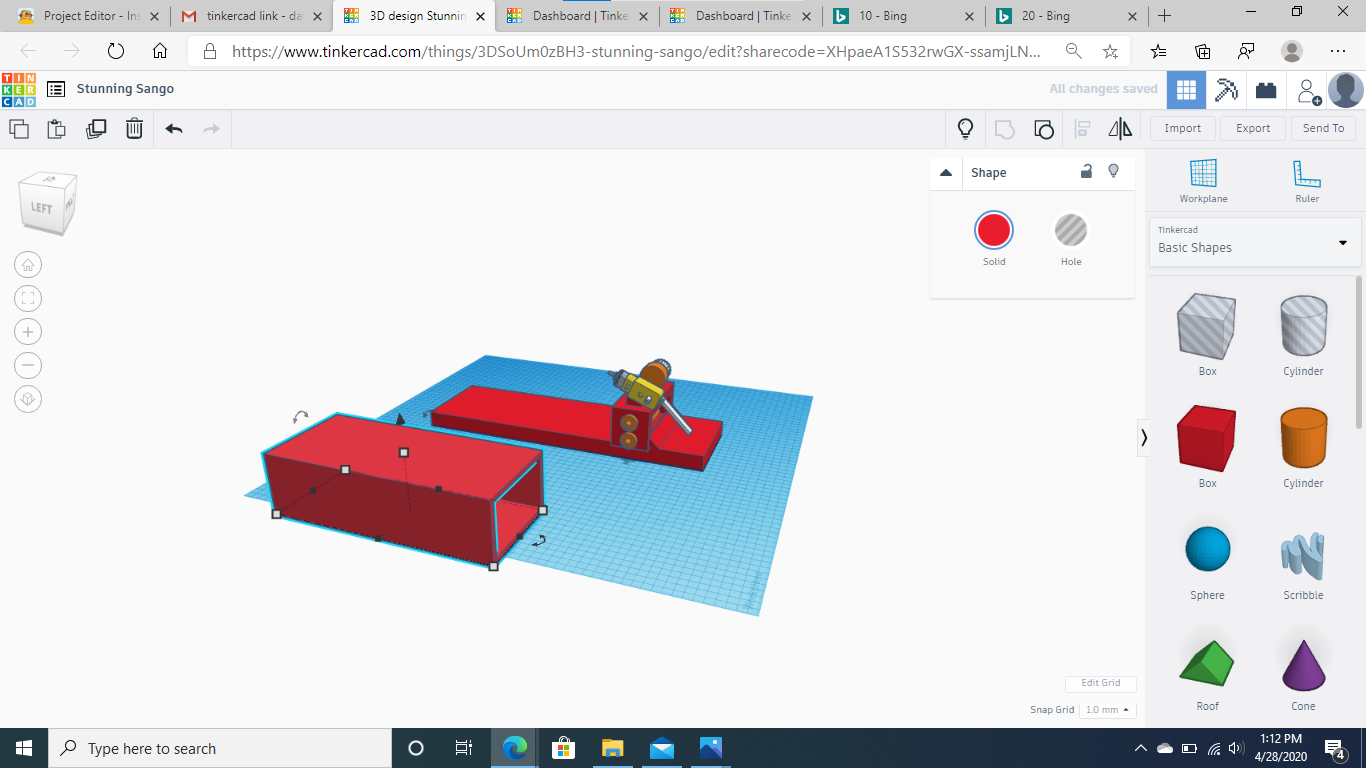Screen dimensions: 1366x768
Task: Activate the Mirror tool
Action: [x=1120, y=129]
